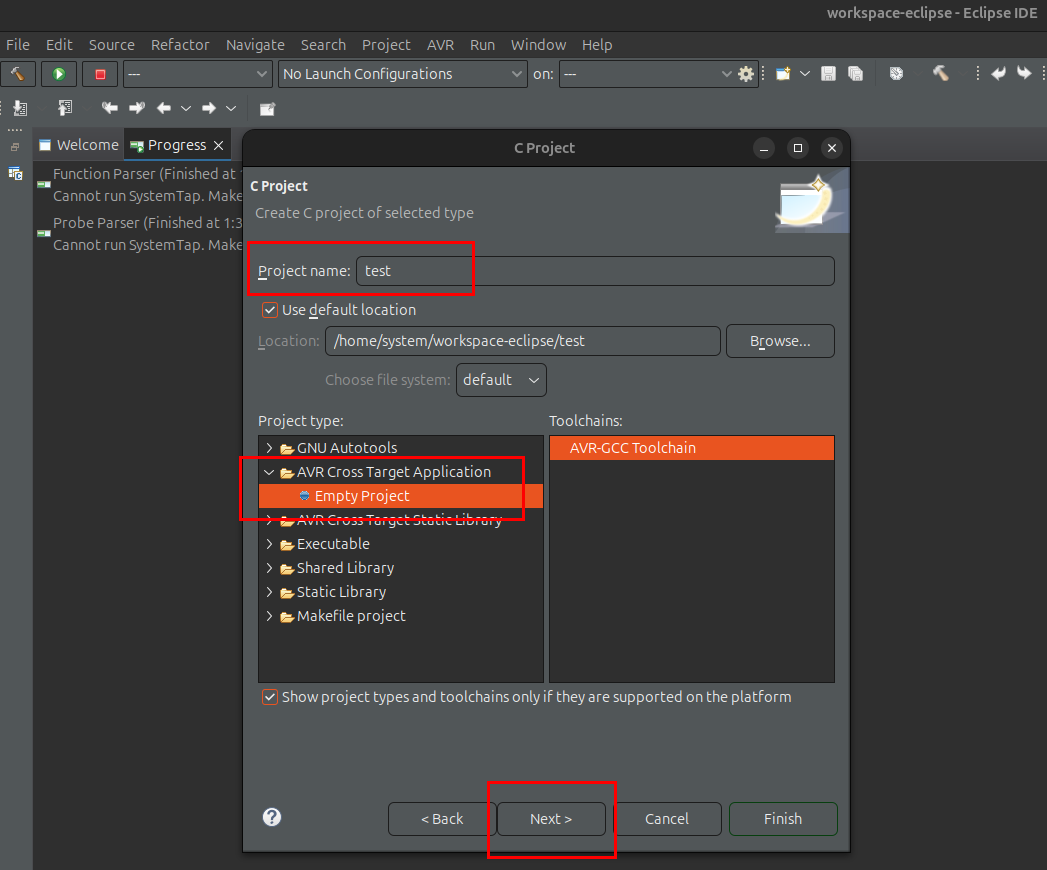Click the Cancel button
Screen dimensions: 1047x870
(666, 819)
